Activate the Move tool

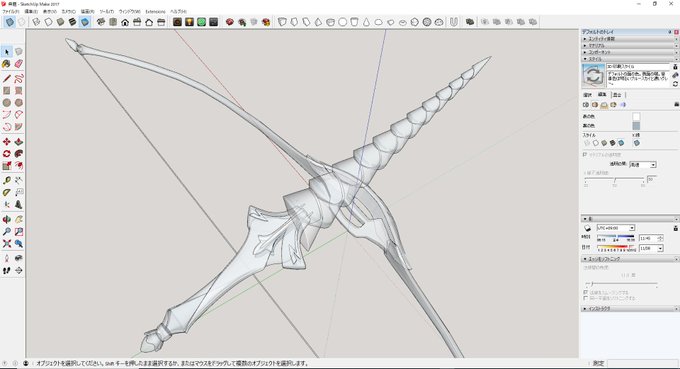point(7,142)
